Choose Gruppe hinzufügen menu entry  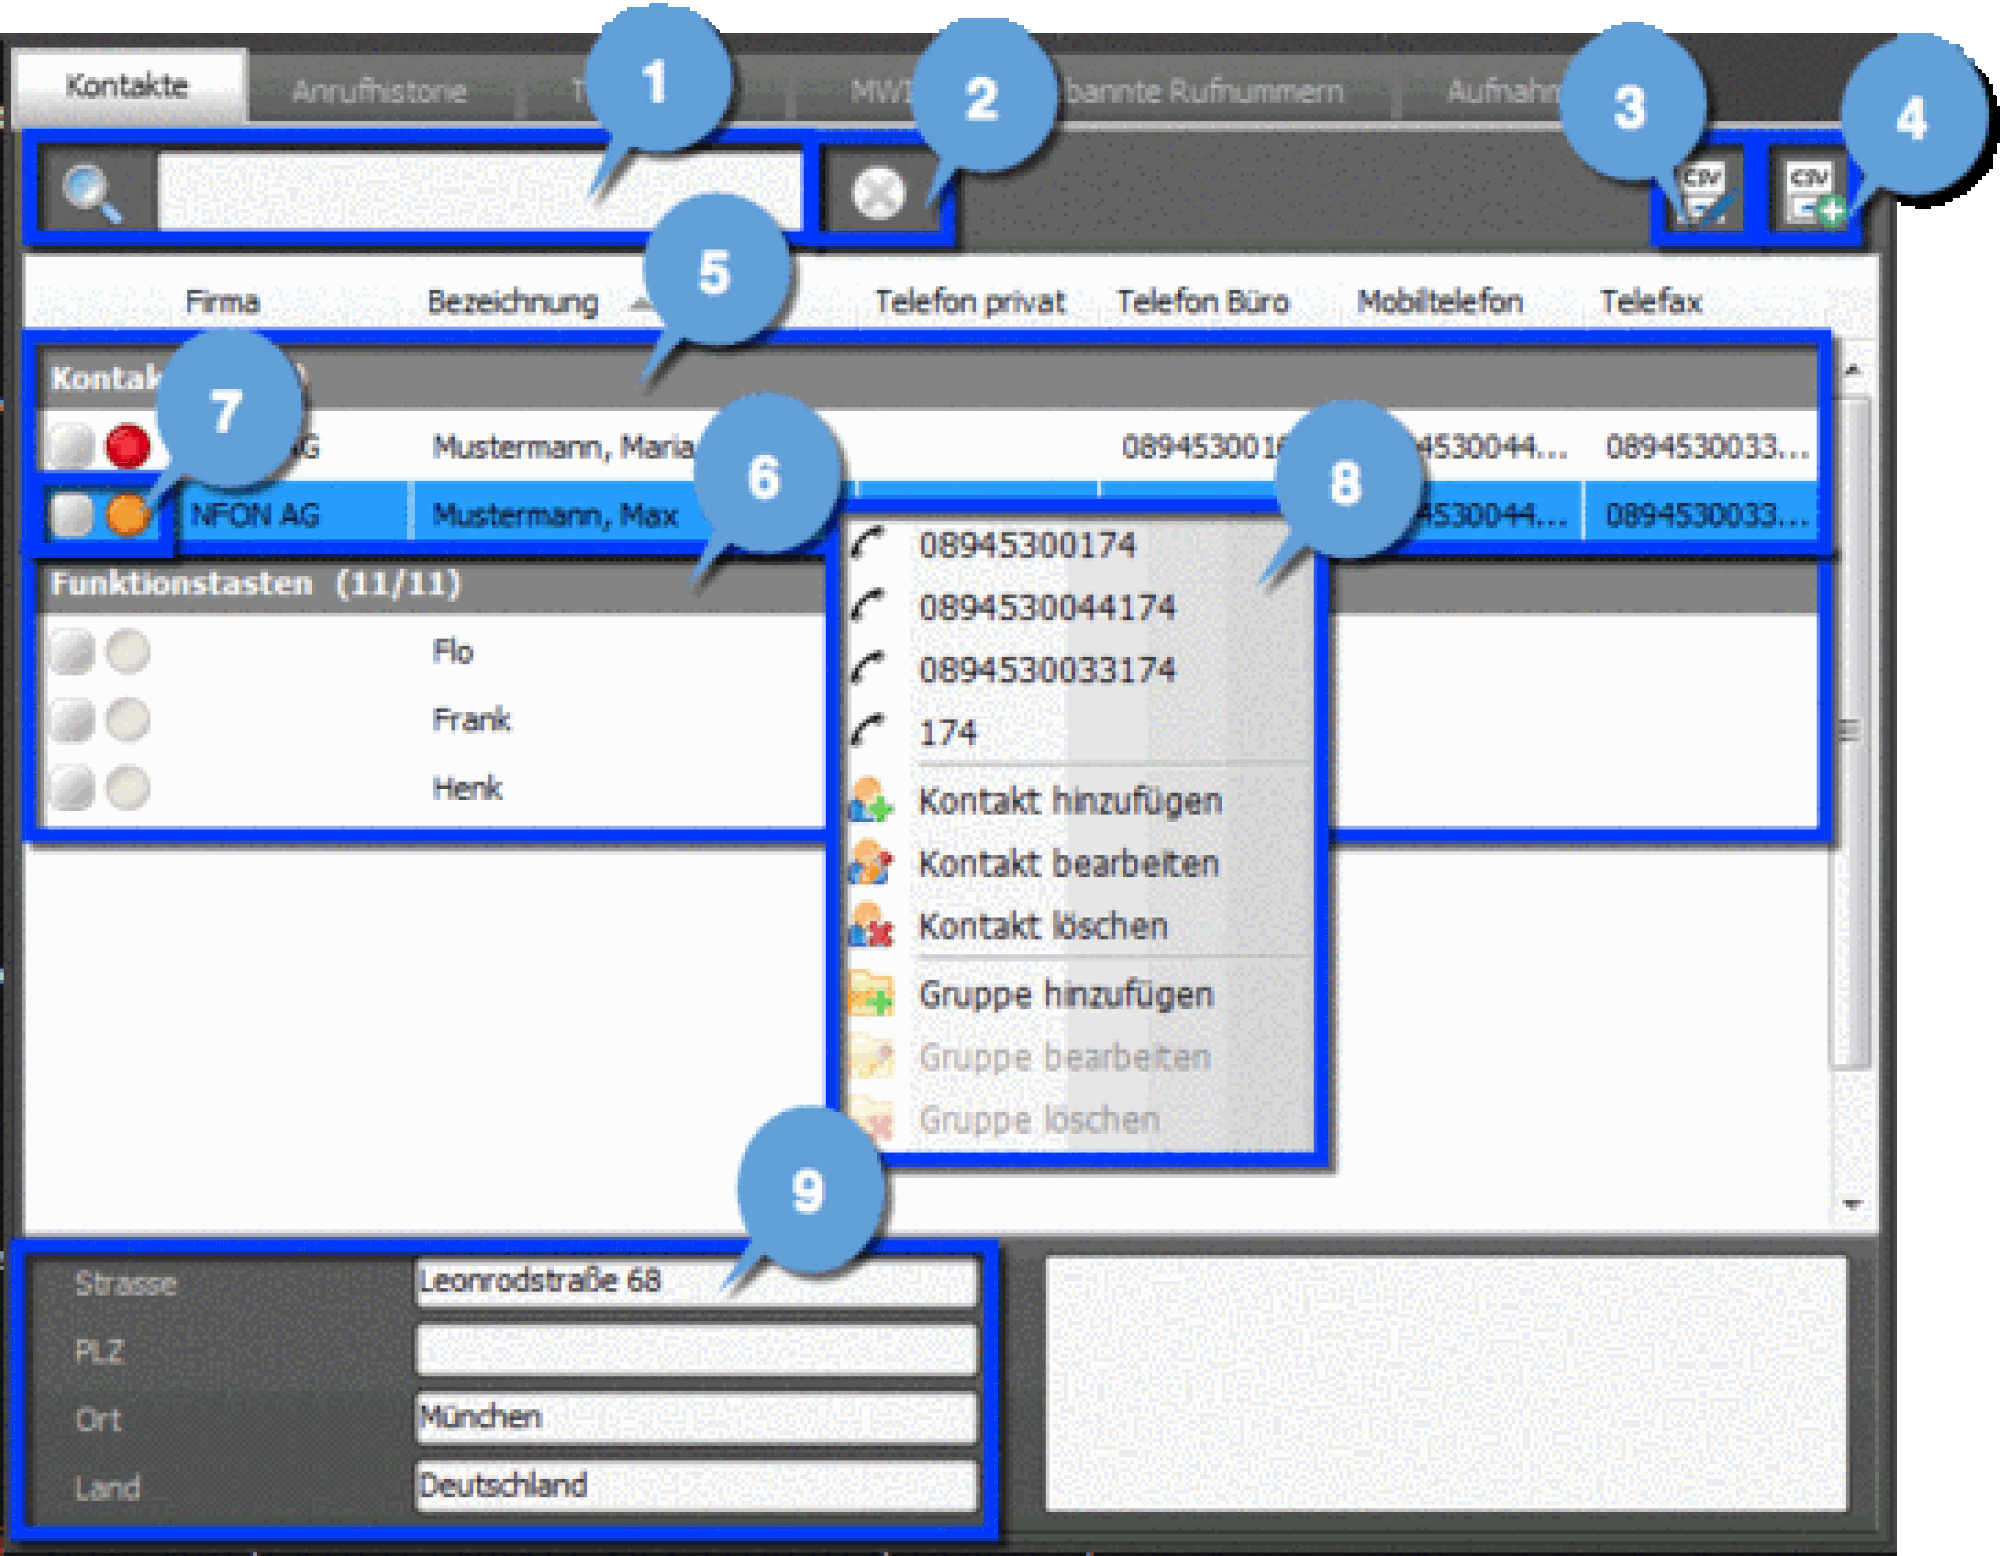click(1065, 995)
